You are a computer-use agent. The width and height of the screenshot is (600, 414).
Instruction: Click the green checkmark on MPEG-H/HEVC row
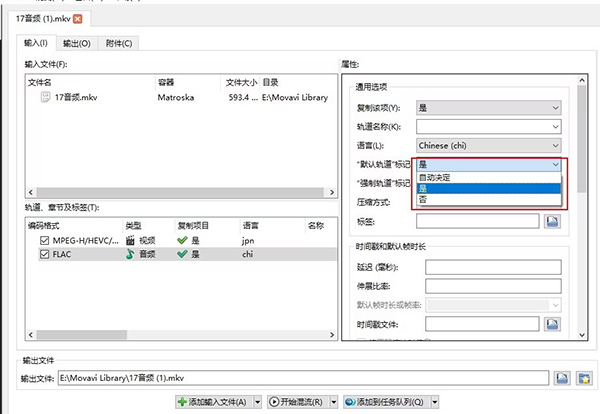click(182, 241)
